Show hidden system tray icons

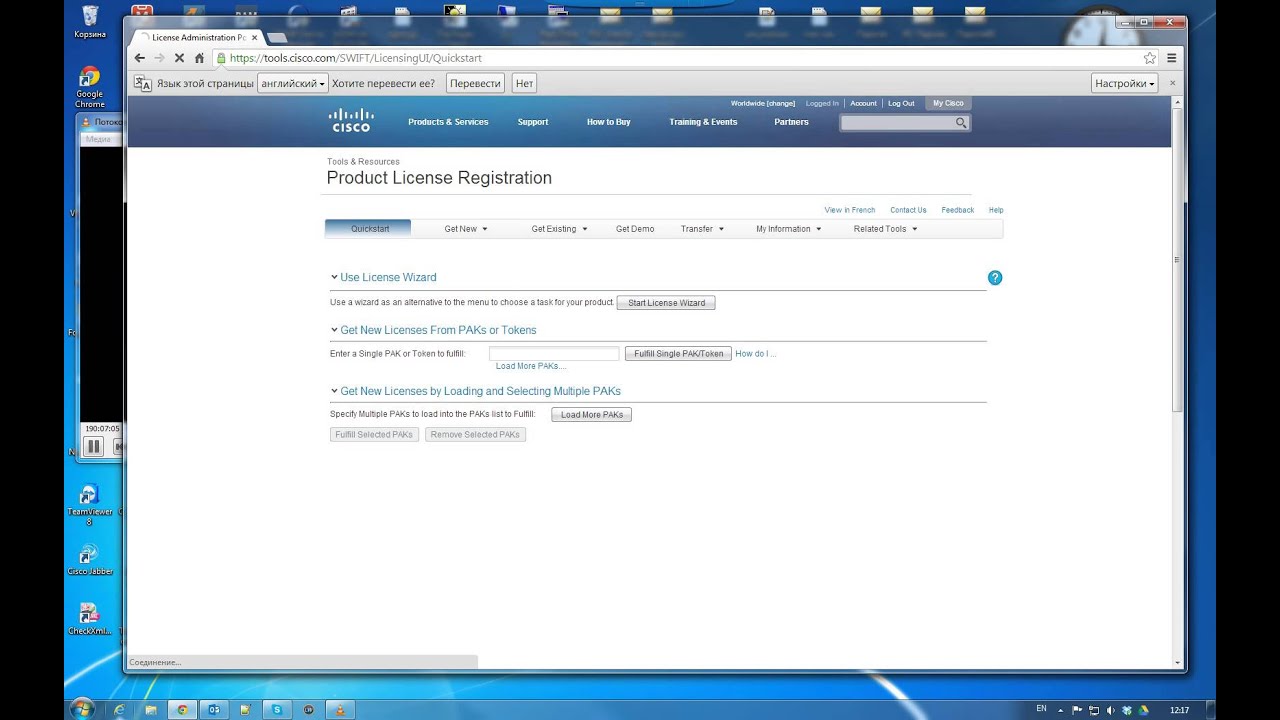click(1060, 710)
